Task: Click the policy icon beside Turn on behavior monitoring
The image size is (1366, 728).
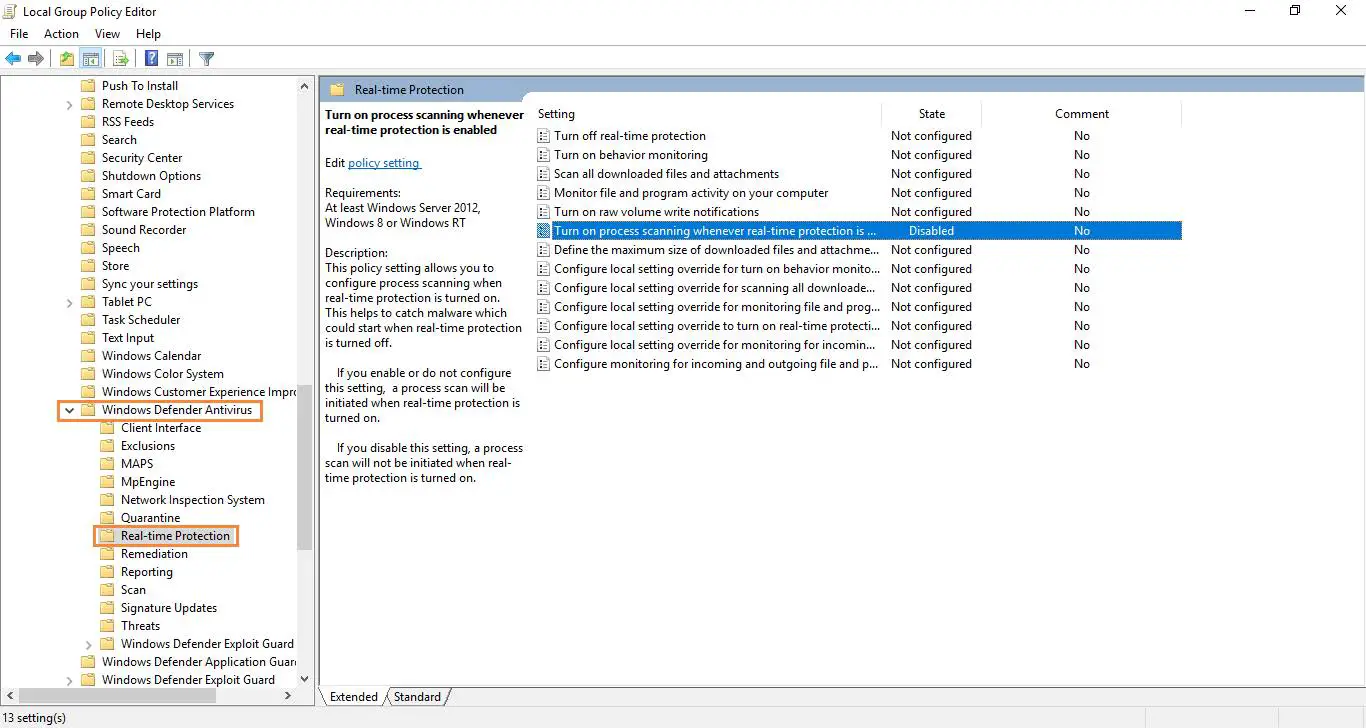Action: (544, 155)
